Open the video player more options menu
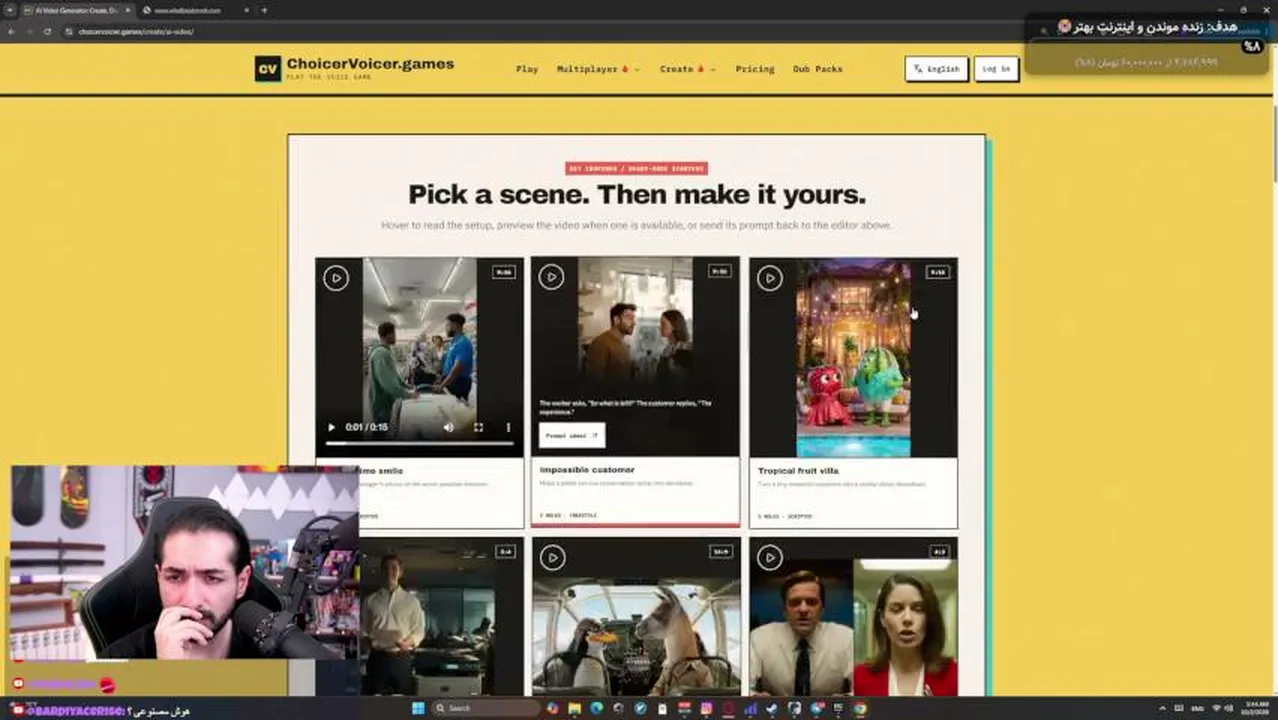 (508, 427)
